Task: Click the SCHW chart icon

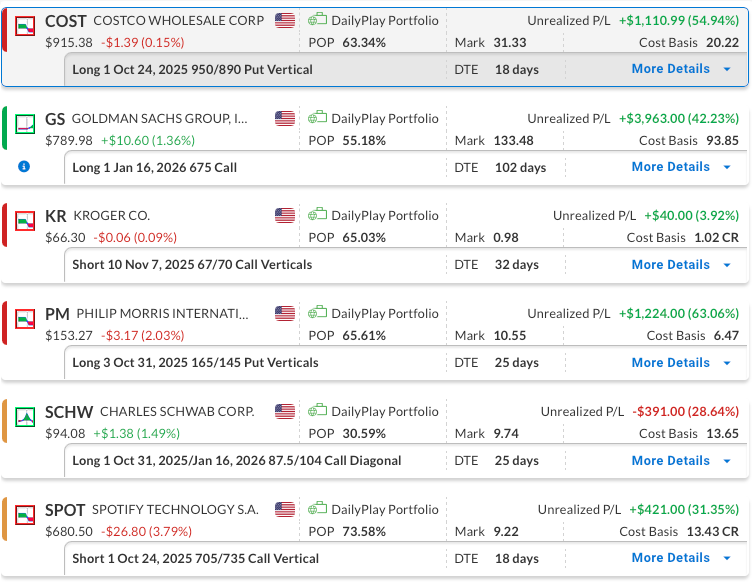Action: pos(26,417)
